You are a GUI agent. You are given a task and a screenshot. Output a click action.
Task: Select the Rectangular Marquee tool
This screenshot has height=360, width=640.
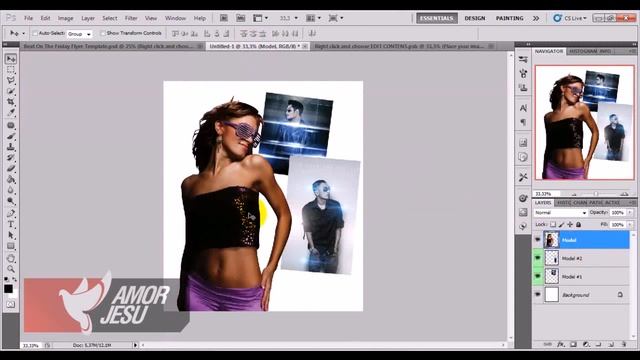[11, 70]
